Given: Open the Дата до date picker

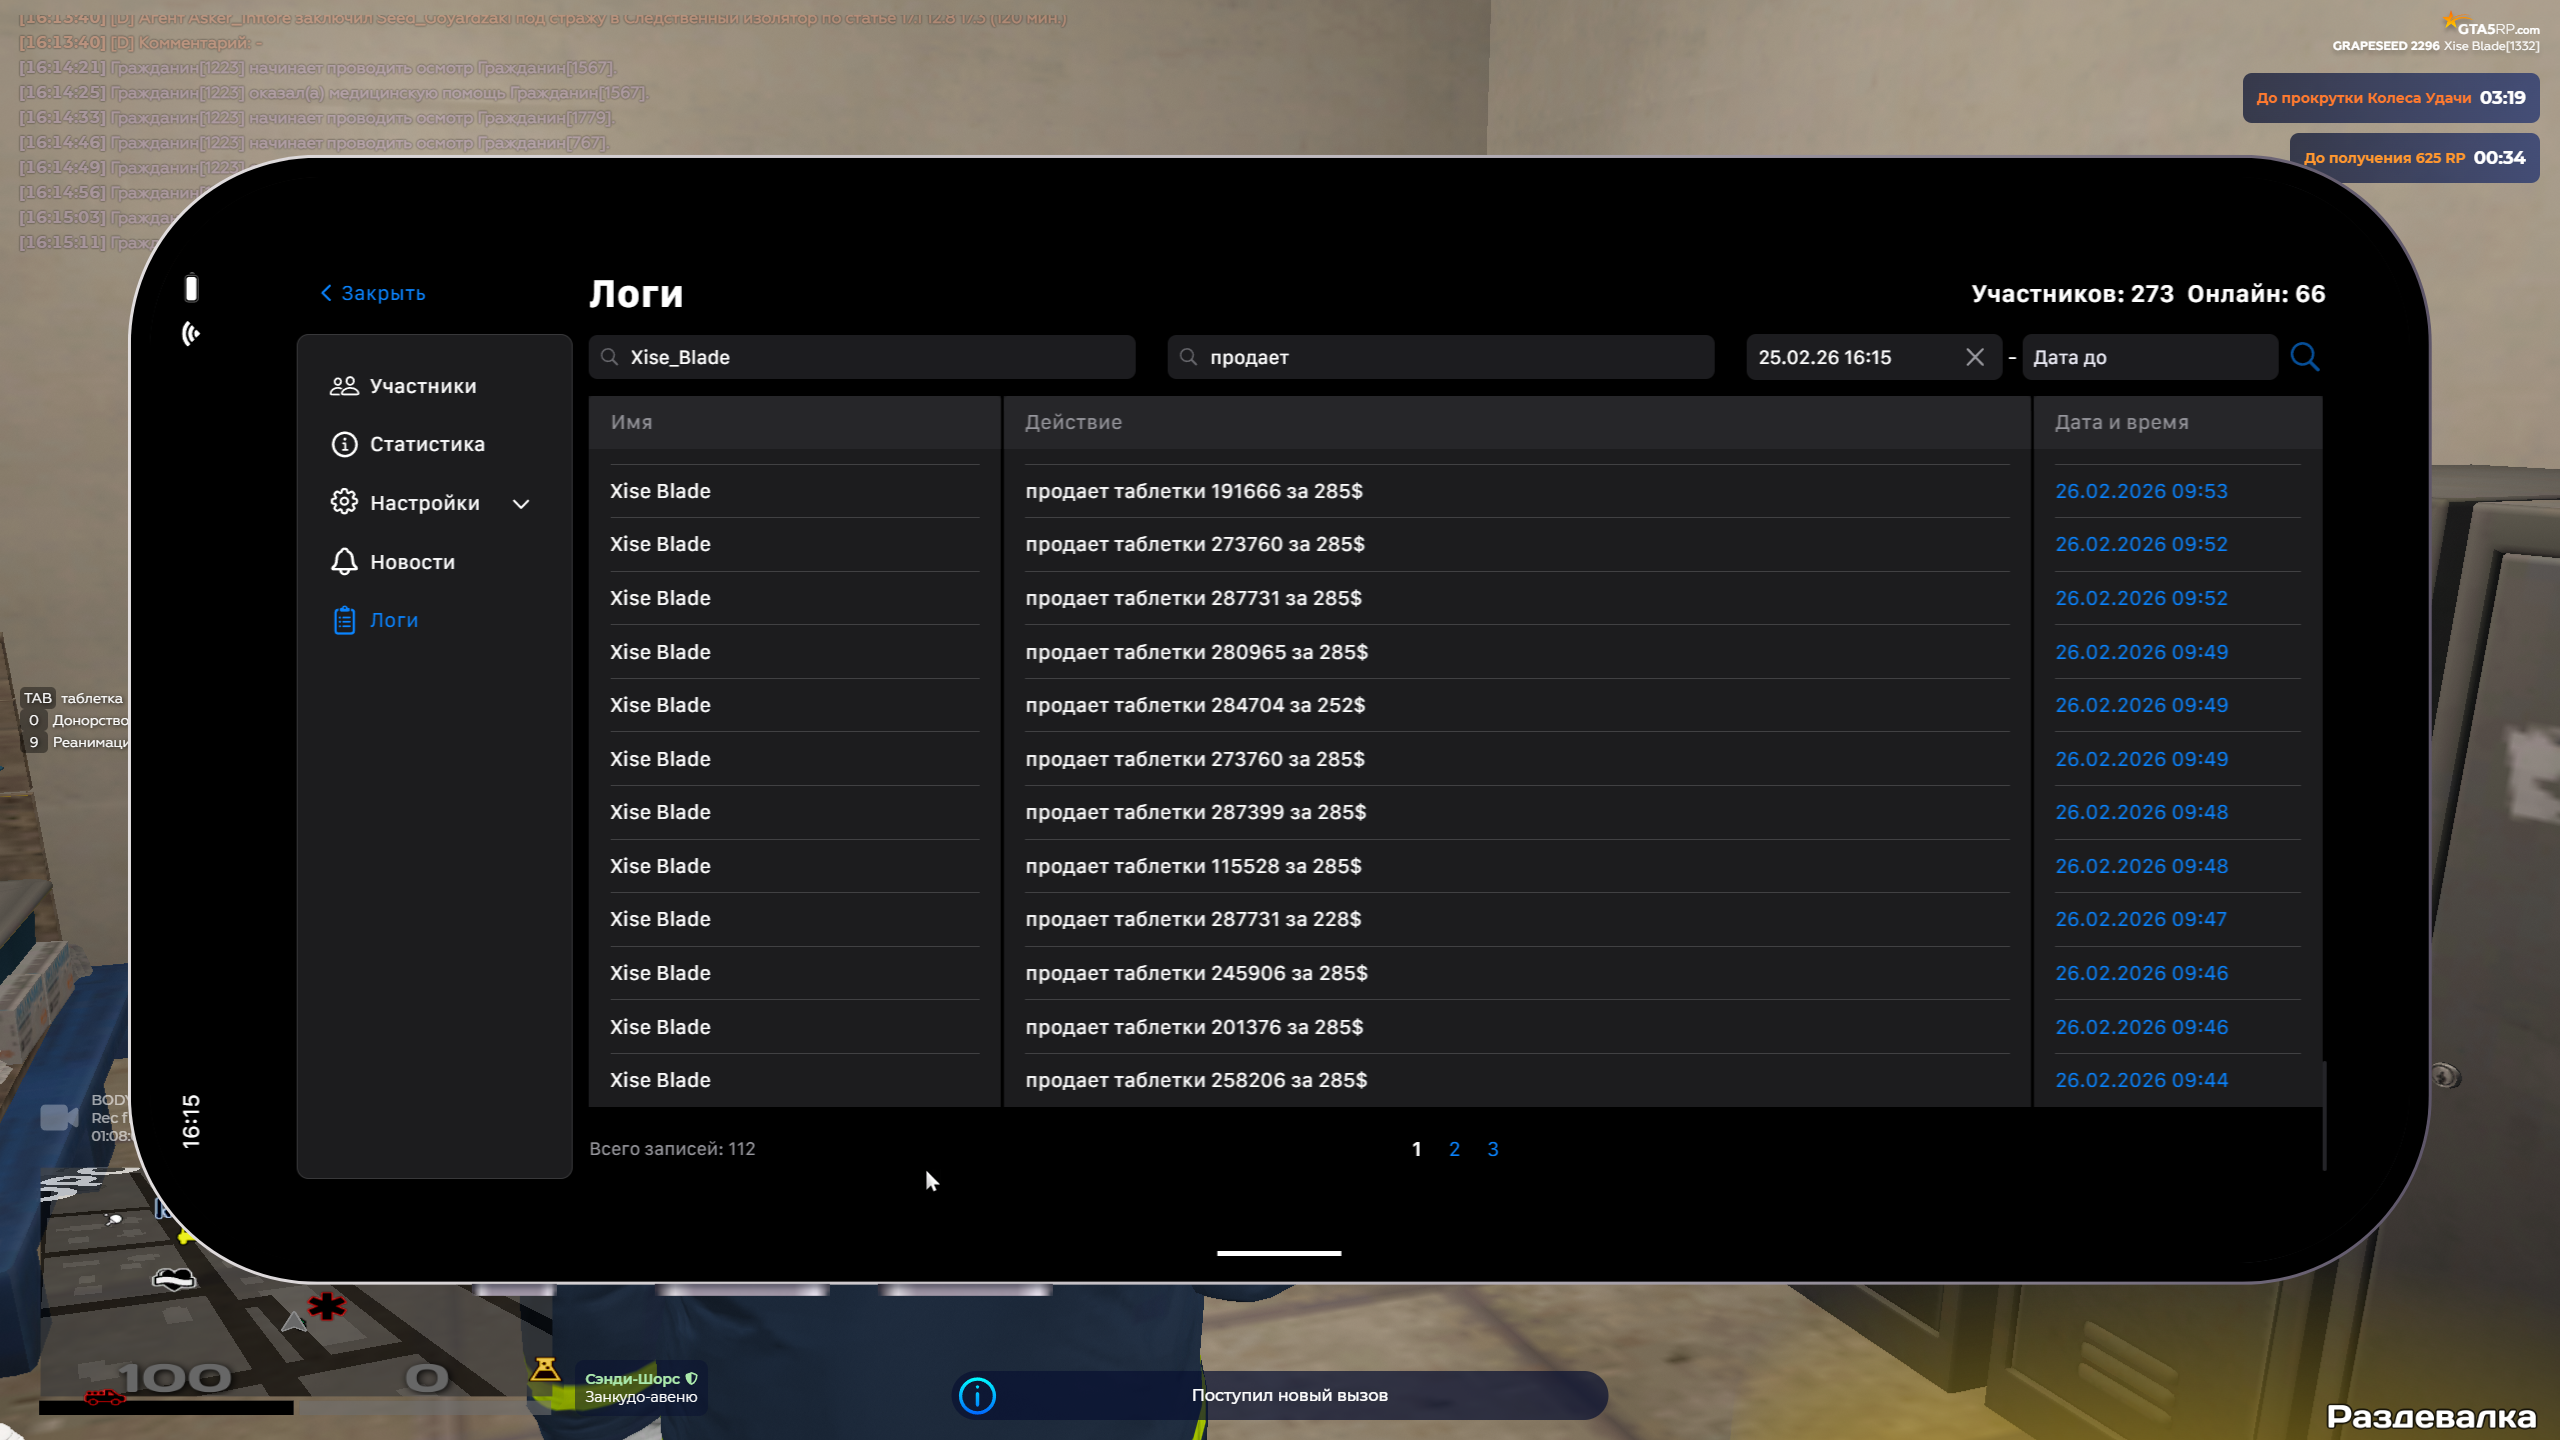Looking at the screenshot, I should 2148,357.
